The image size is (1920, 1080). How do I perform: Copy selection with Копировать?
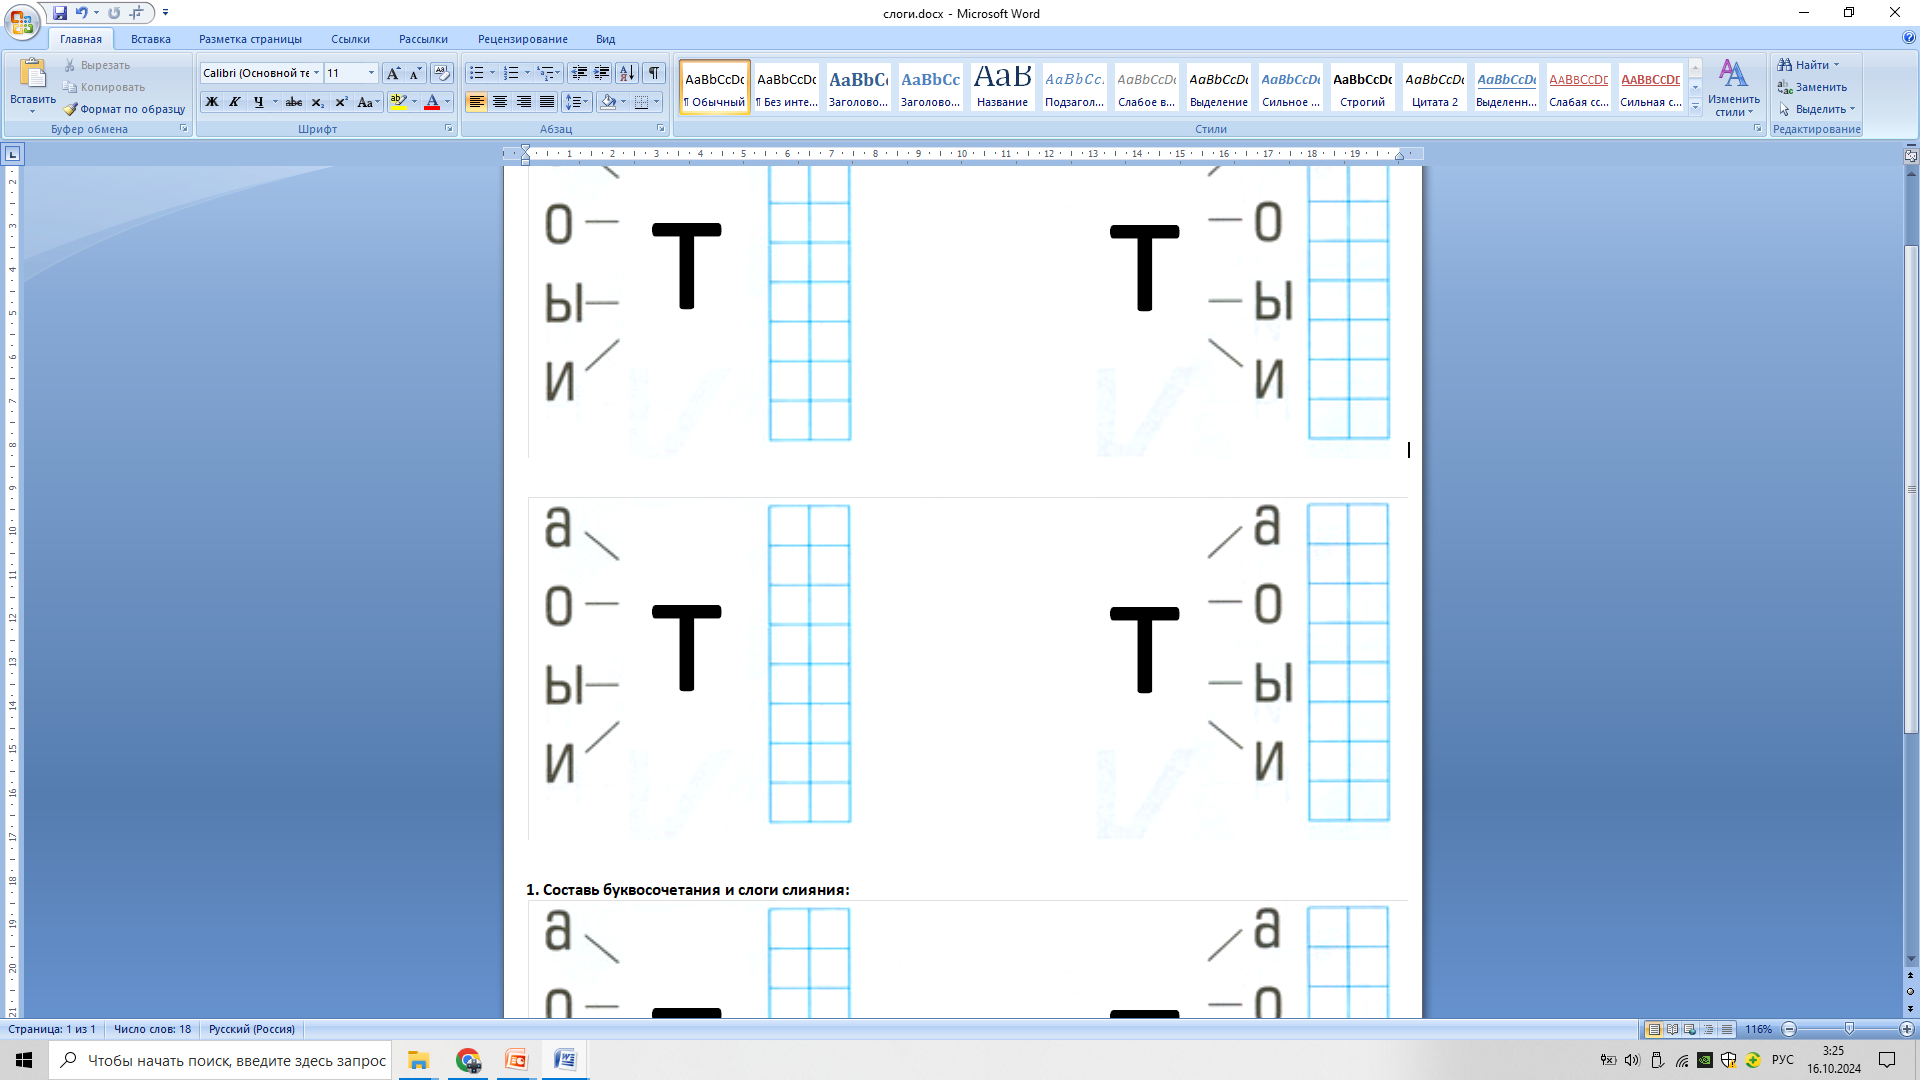click(x=103, y=87)
